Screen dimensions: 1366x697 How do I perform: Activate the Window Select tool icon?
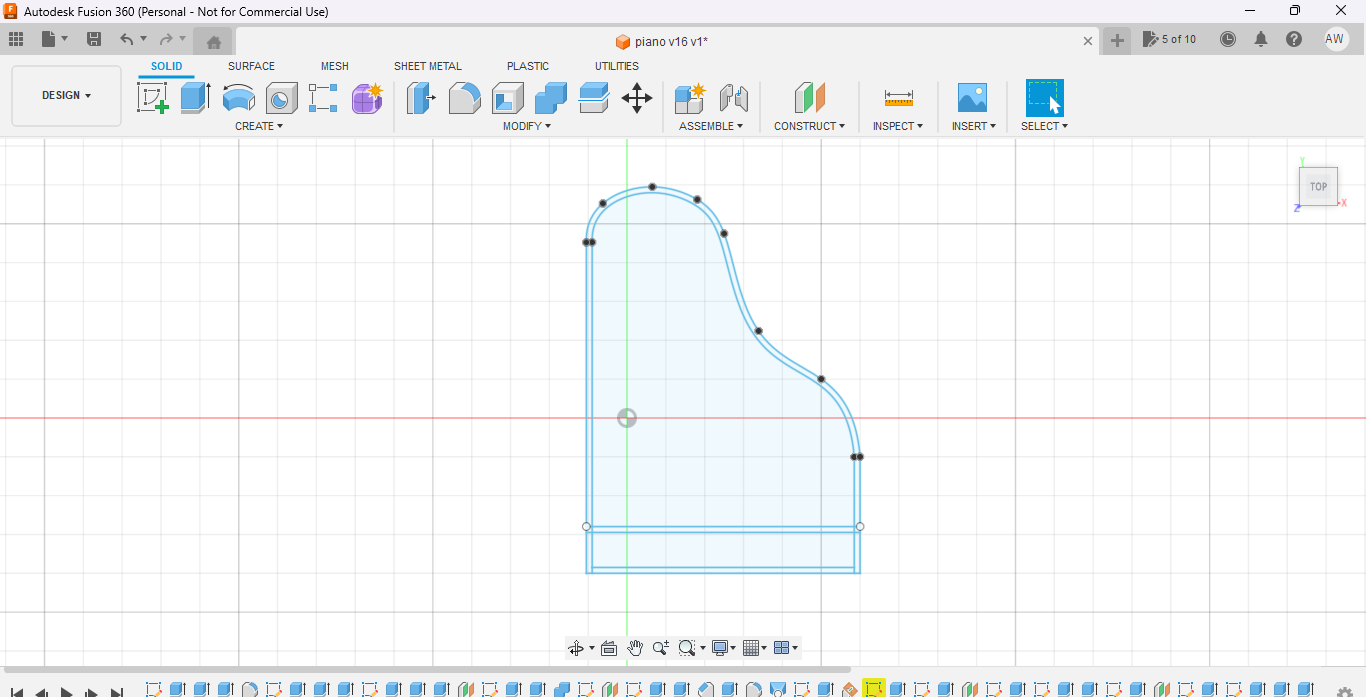click(1045, 98)
